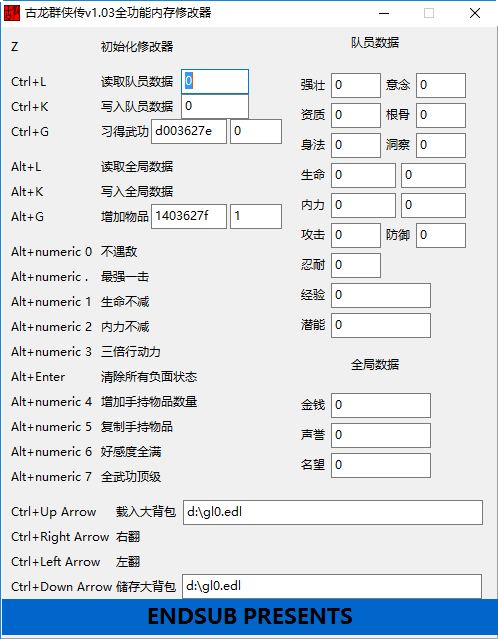Screen dimensions: 498x639
Task: Click the 强壮 value field
Action: (356, 86)
